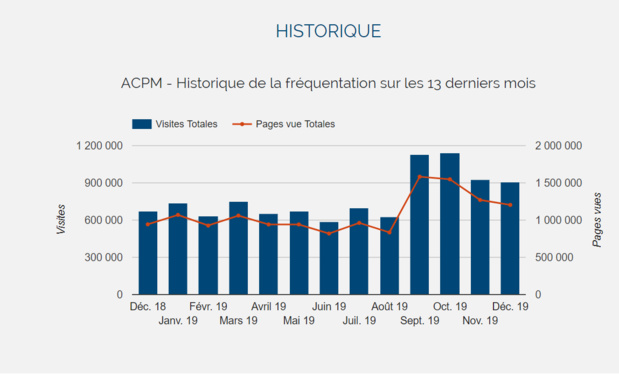Click the Pages vue Totales legend marker

242,124
